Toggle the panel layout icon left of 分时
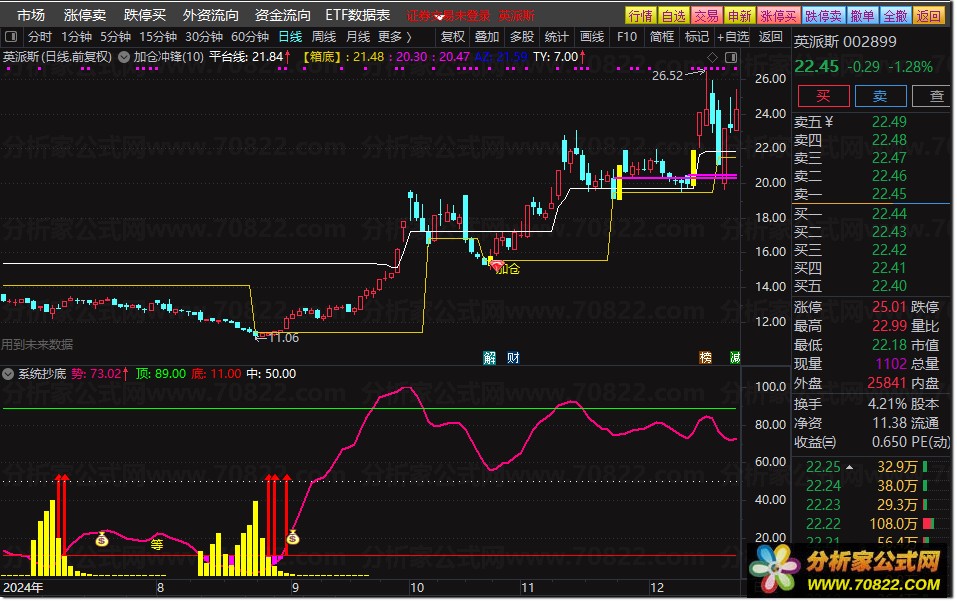This screenshot has height=601, width=957. pos(10,37)
